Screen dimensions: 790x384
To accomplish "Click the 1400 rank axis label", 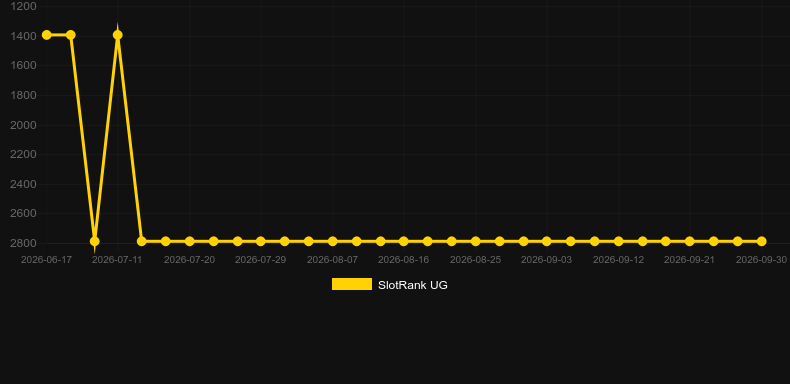I will [x=23, y=36].
